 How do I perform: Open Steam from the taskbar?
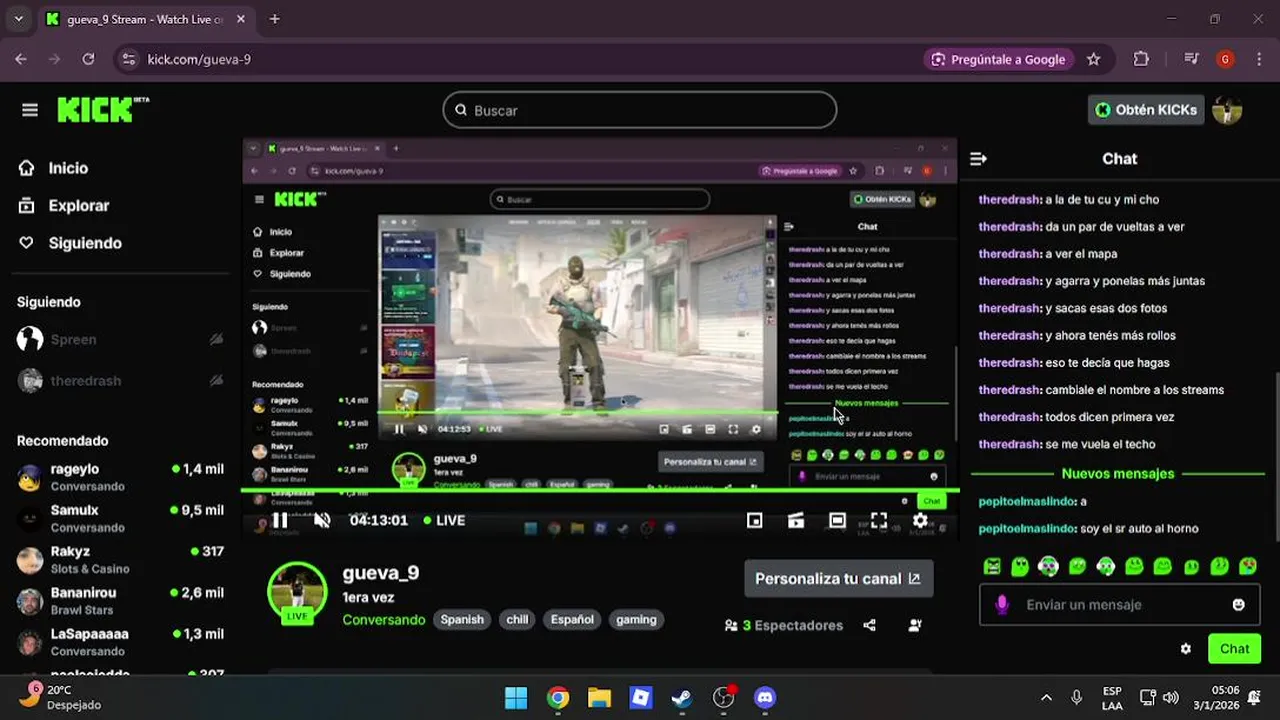click(x=682, y=697)
